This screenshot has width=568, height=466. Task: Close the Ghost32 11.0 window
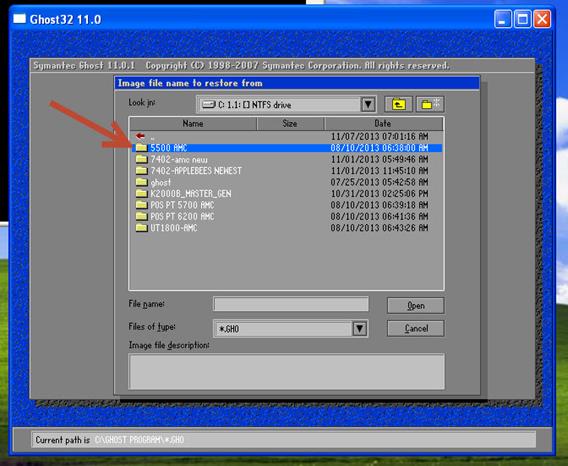[542, 18]
